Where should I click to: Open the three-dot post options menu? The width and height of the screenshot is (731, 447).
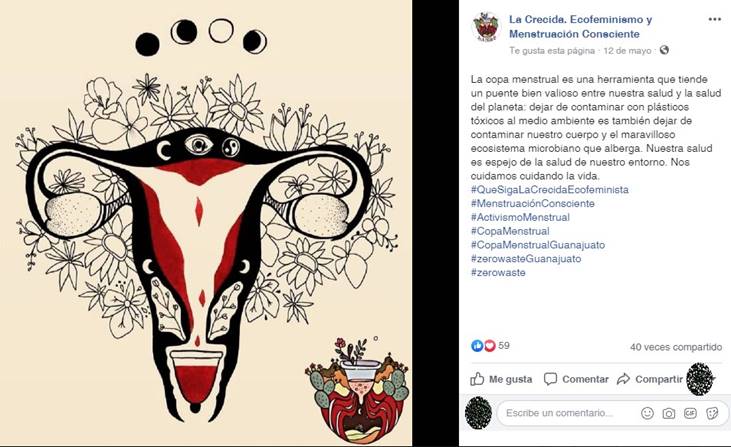point(714,20)
